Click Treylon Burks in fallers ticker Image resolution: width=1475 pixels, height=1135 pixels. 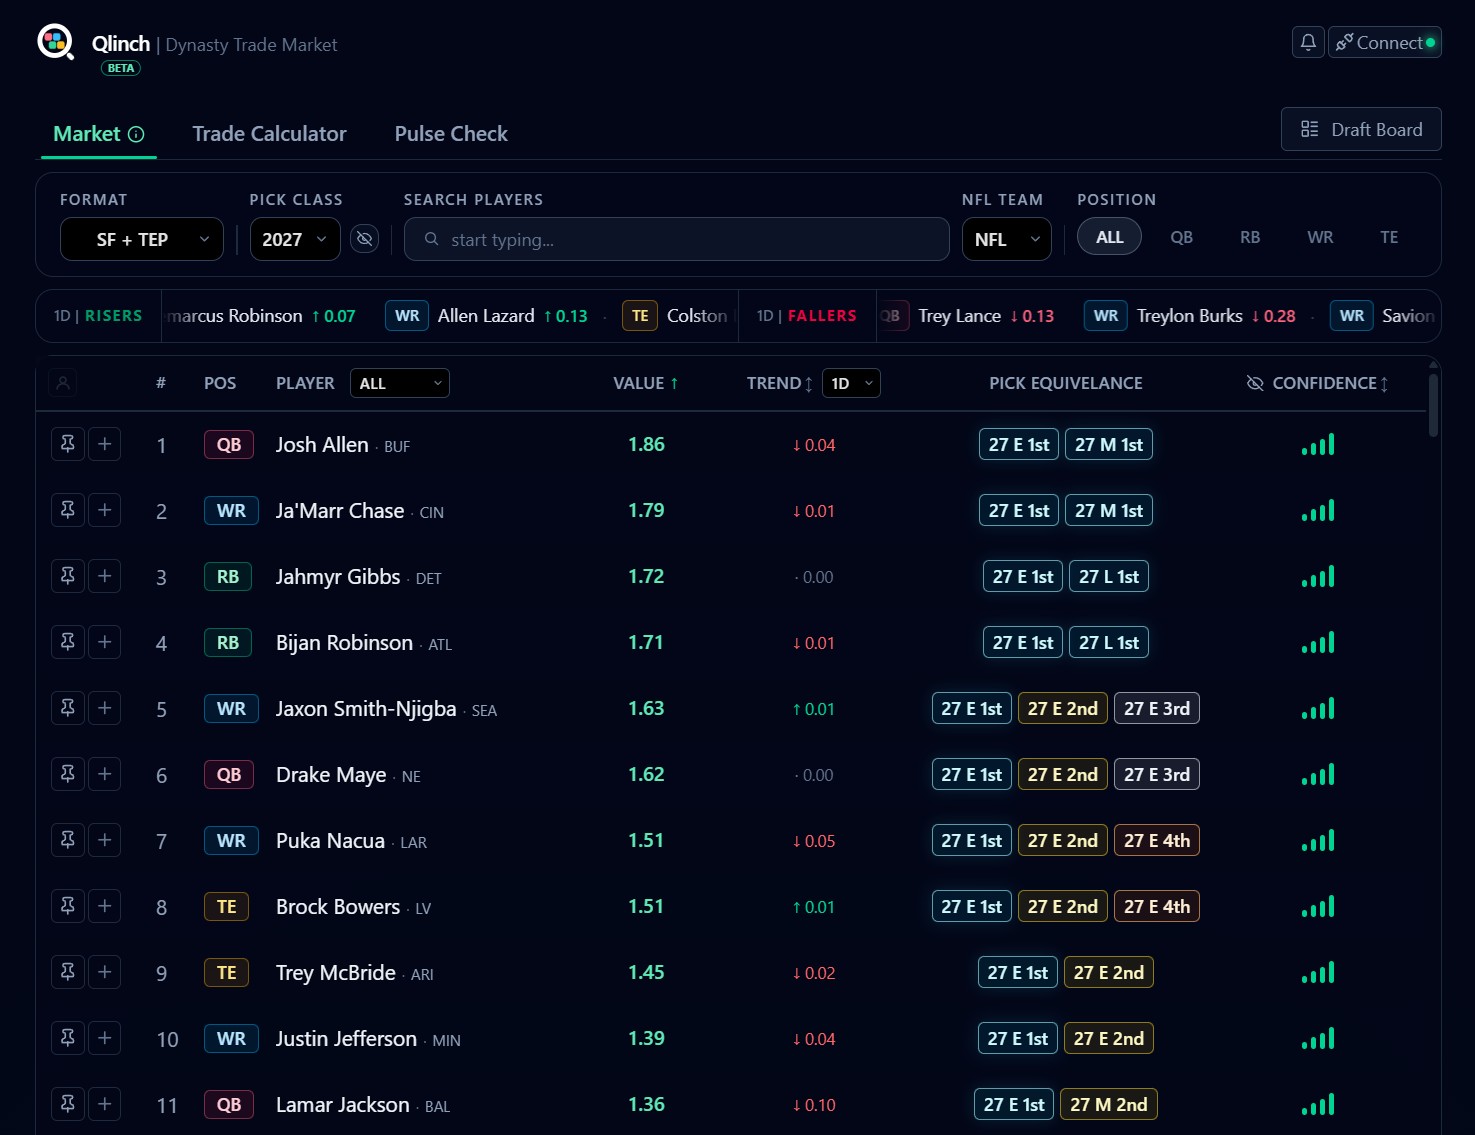click(x=1189, y=316)
